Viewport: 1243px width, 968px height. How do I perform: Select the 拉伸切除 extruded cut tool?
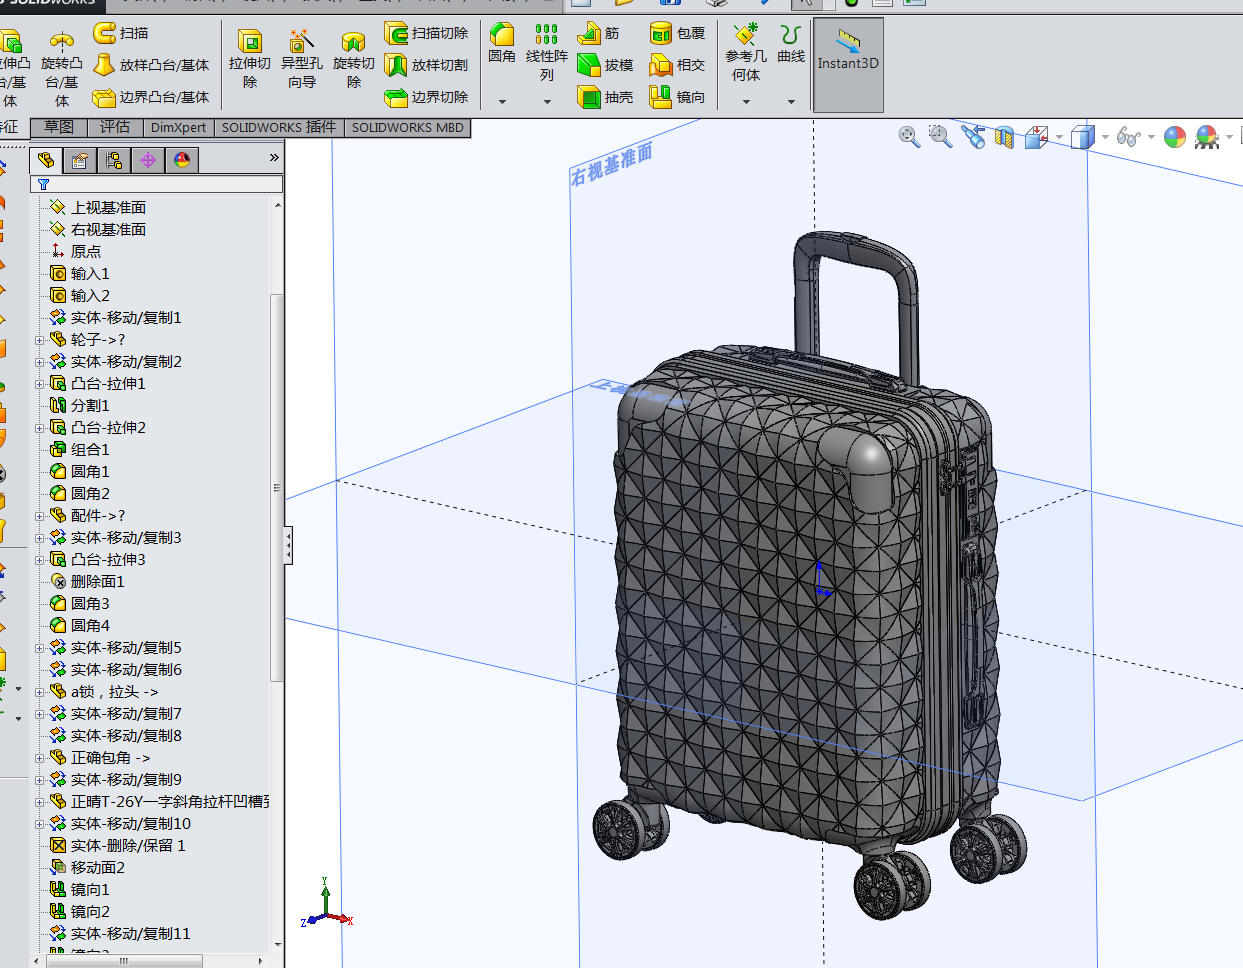(x=250, y=59)
